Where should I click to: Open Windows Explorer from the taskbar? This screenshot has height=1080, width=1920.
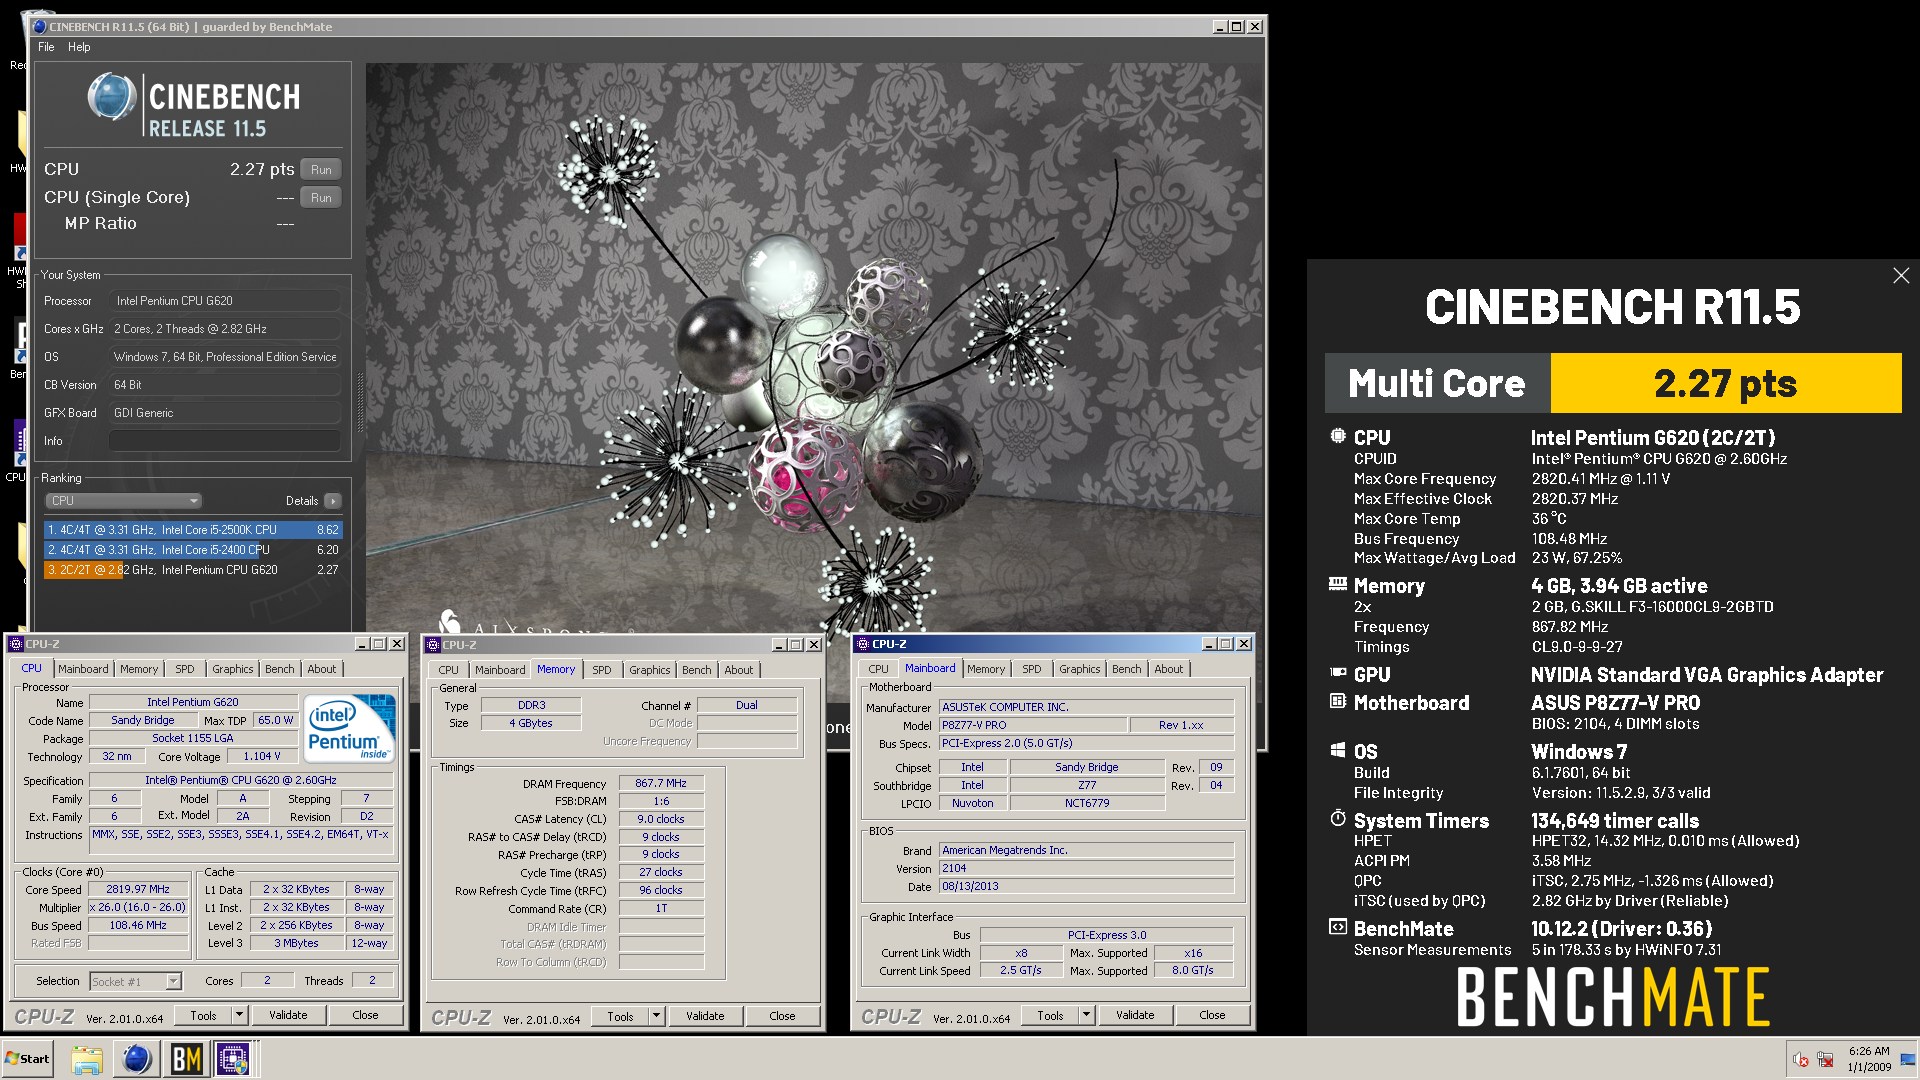coord(87,1059)
